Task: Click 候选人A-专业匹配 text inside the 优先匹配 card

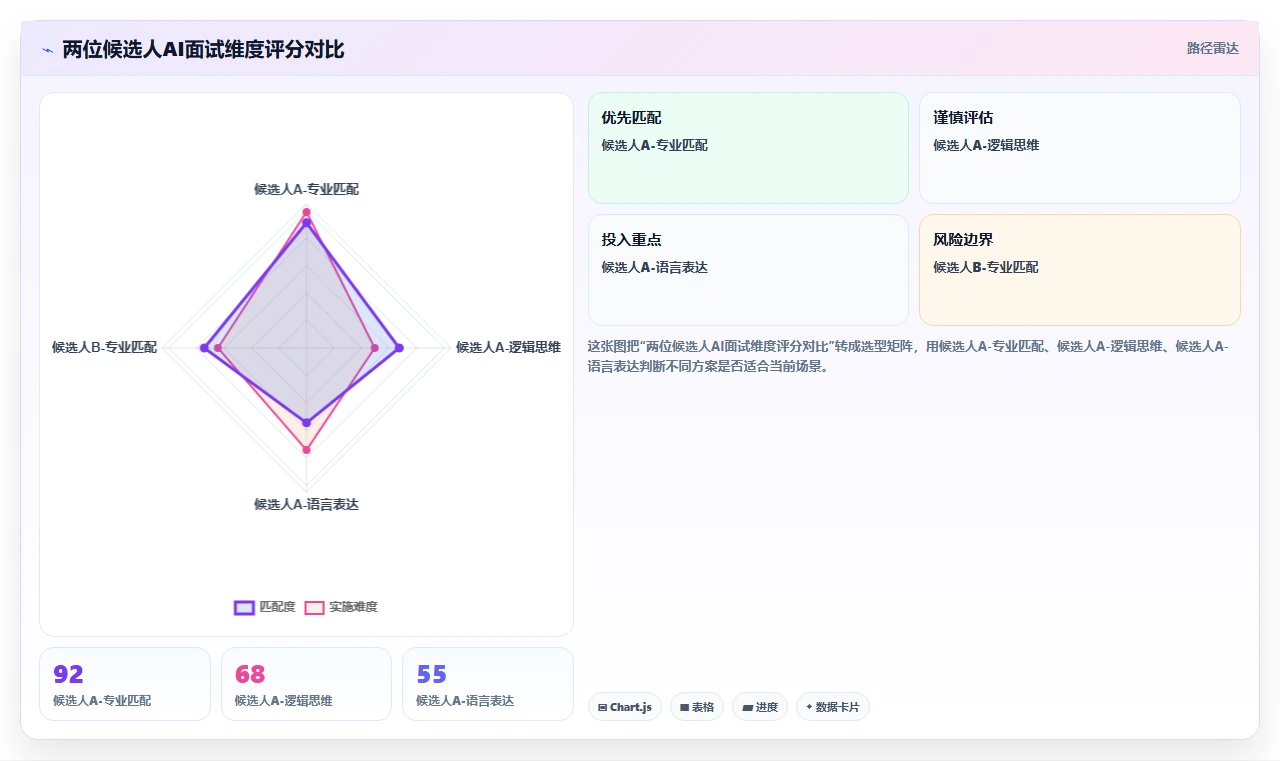Action: click(655, 145)
